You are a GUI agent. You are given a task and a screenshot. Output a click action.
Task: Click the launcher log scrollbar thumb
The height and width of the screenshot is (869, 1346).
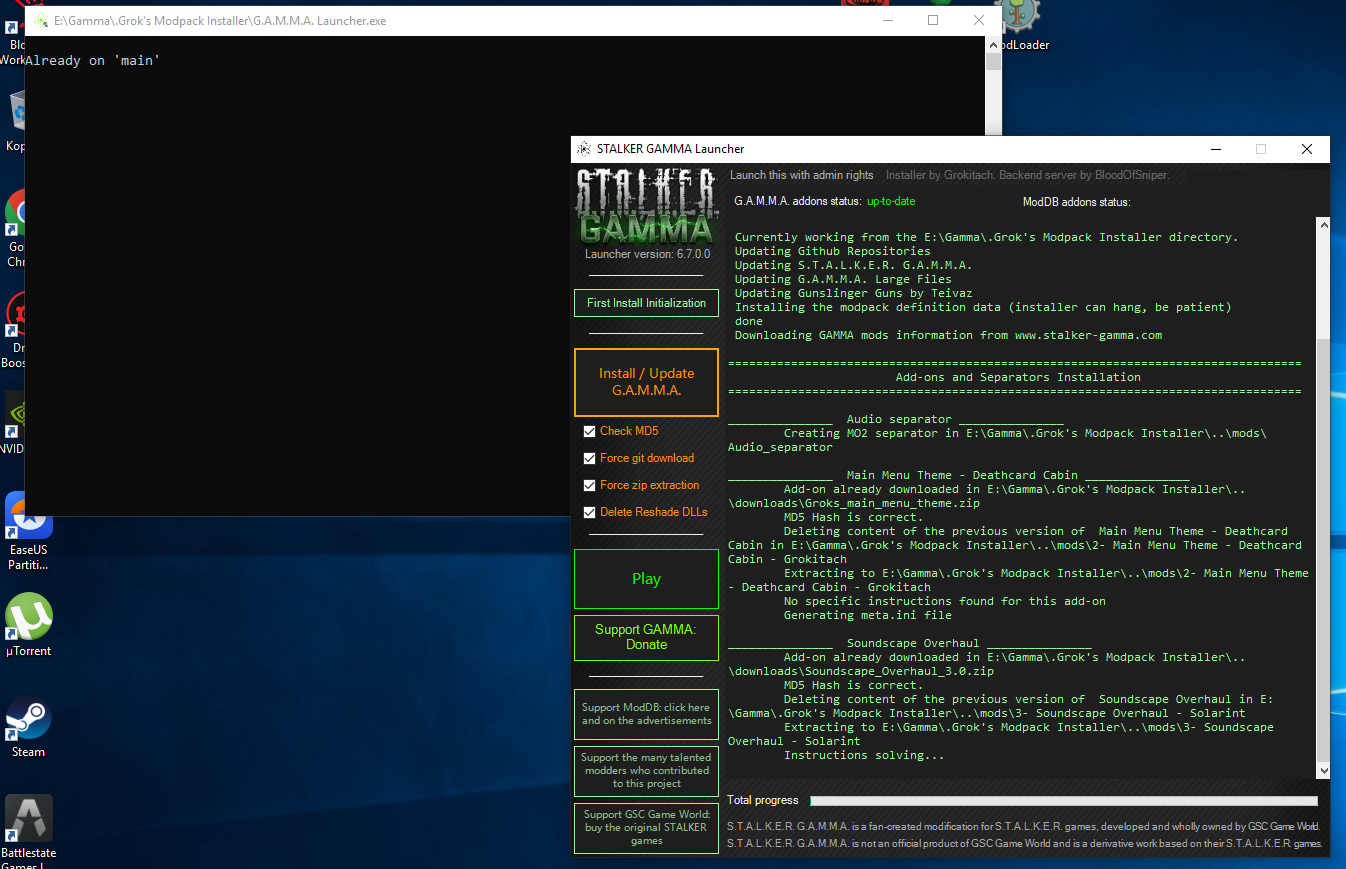pyautogui.click(x=1324, y=549)
